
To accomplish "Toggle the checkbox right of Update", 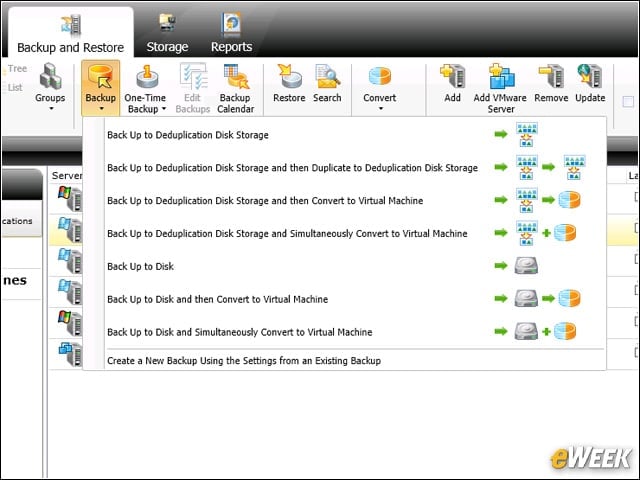I will (628, 102).
